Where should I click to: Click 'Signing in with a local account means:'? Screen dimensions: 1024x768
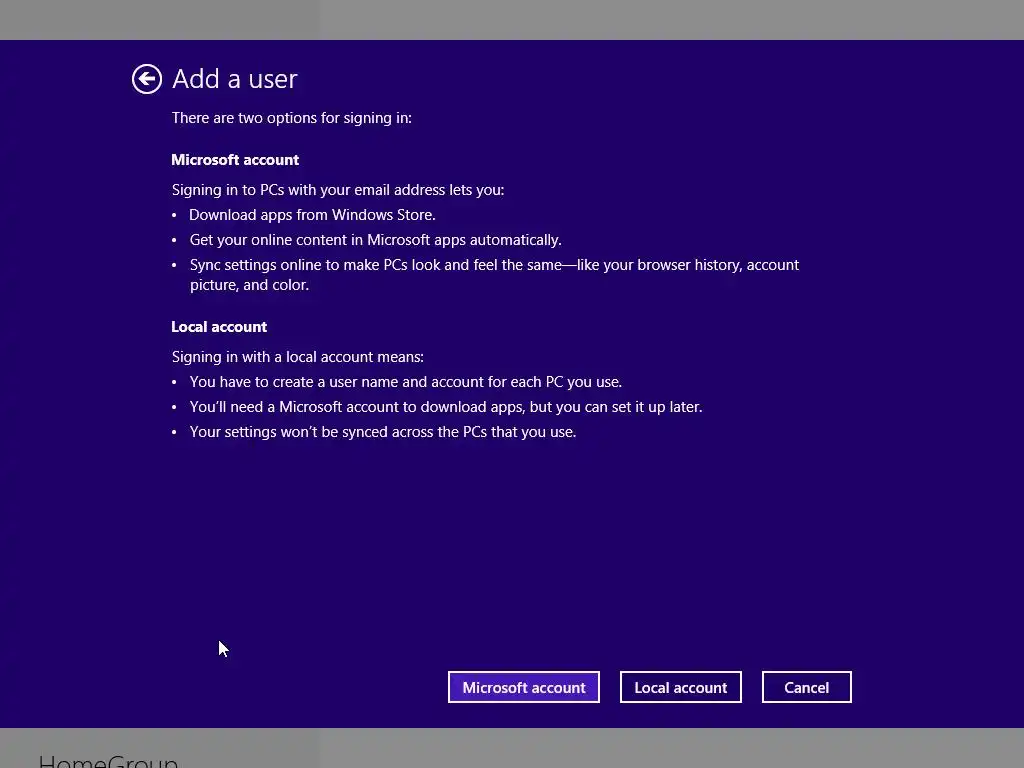[297, 357]
